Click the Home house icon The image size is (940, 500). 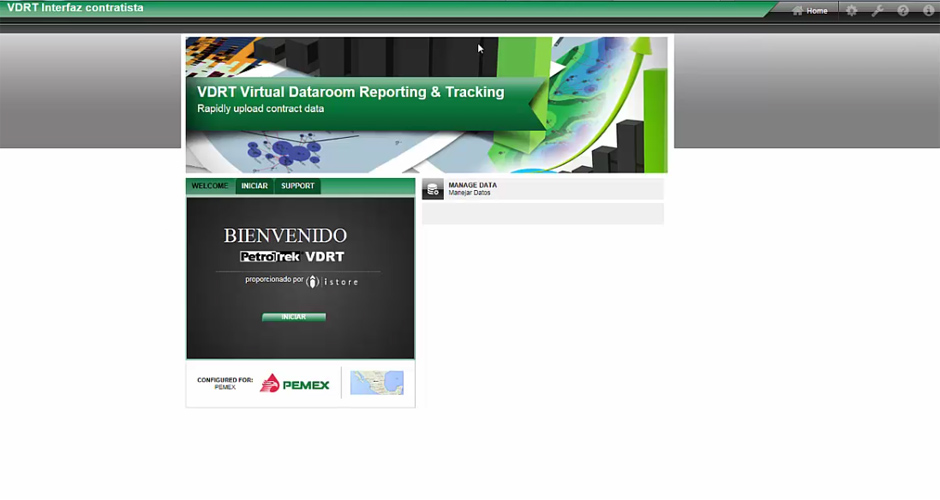pos(798,11)
